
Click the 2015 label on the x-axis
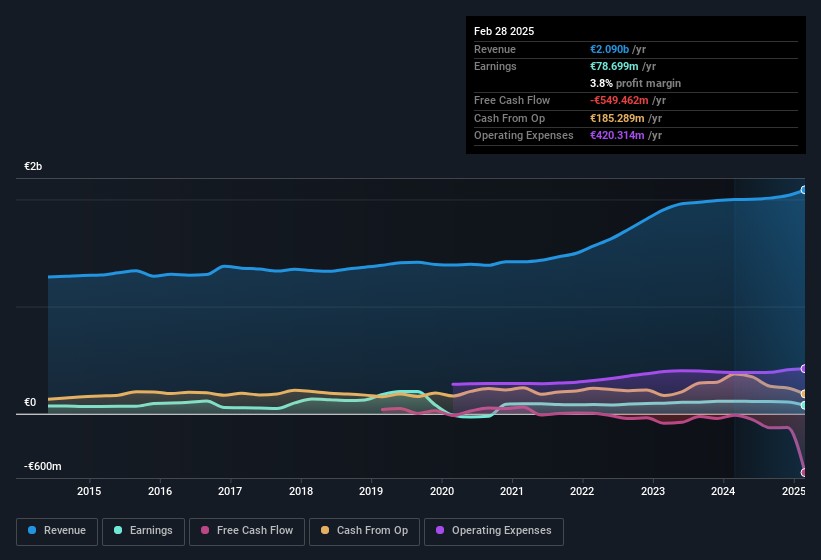(89, 491)
